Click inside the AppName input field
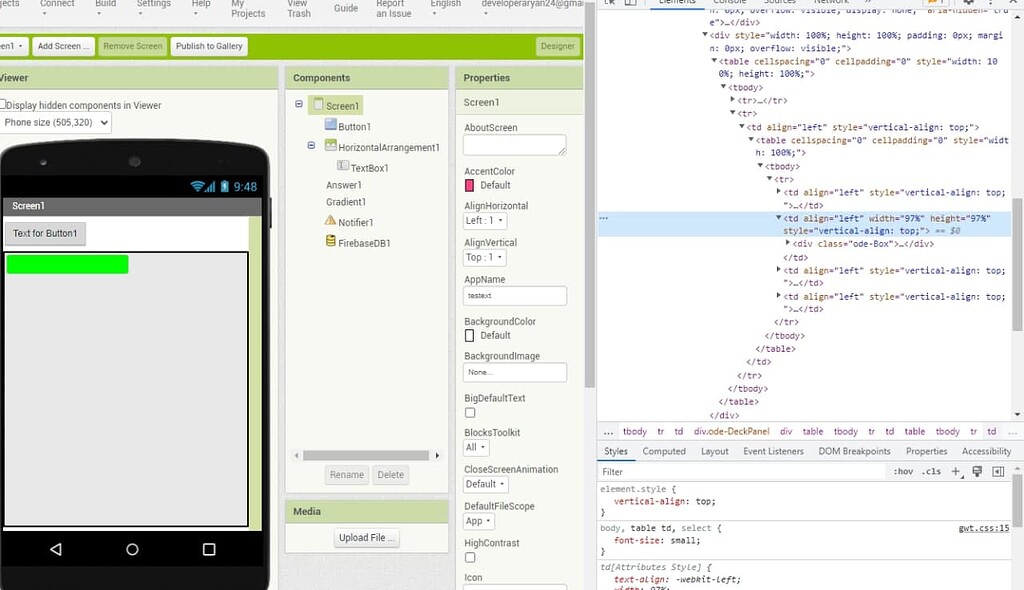This screenshot has height=590, width=1024. (x=515, y=295)
